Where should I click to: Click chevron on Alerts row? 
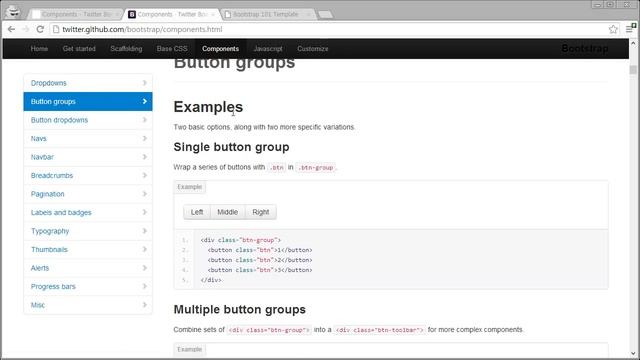click(x=144, y=268)
